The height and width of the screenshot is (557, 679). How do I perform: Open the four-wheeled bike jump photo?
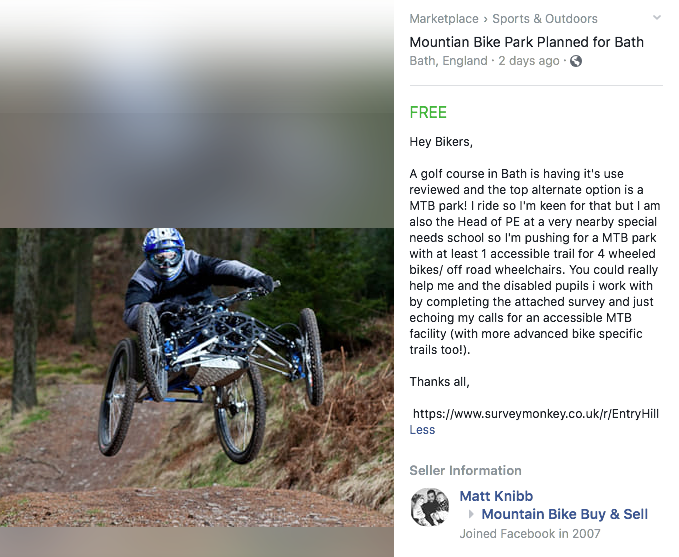click(197, 377)
